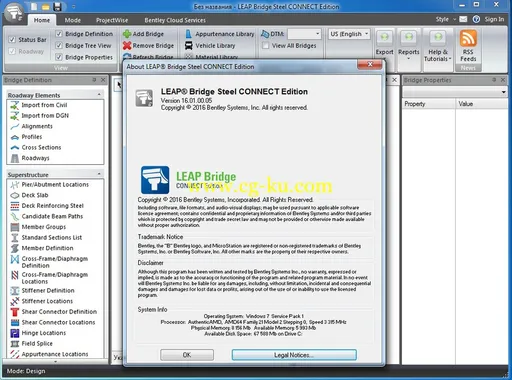512x380 pixels.
Task: Open Alignments in Roadway Elements
Action: [x=37, y=126]
